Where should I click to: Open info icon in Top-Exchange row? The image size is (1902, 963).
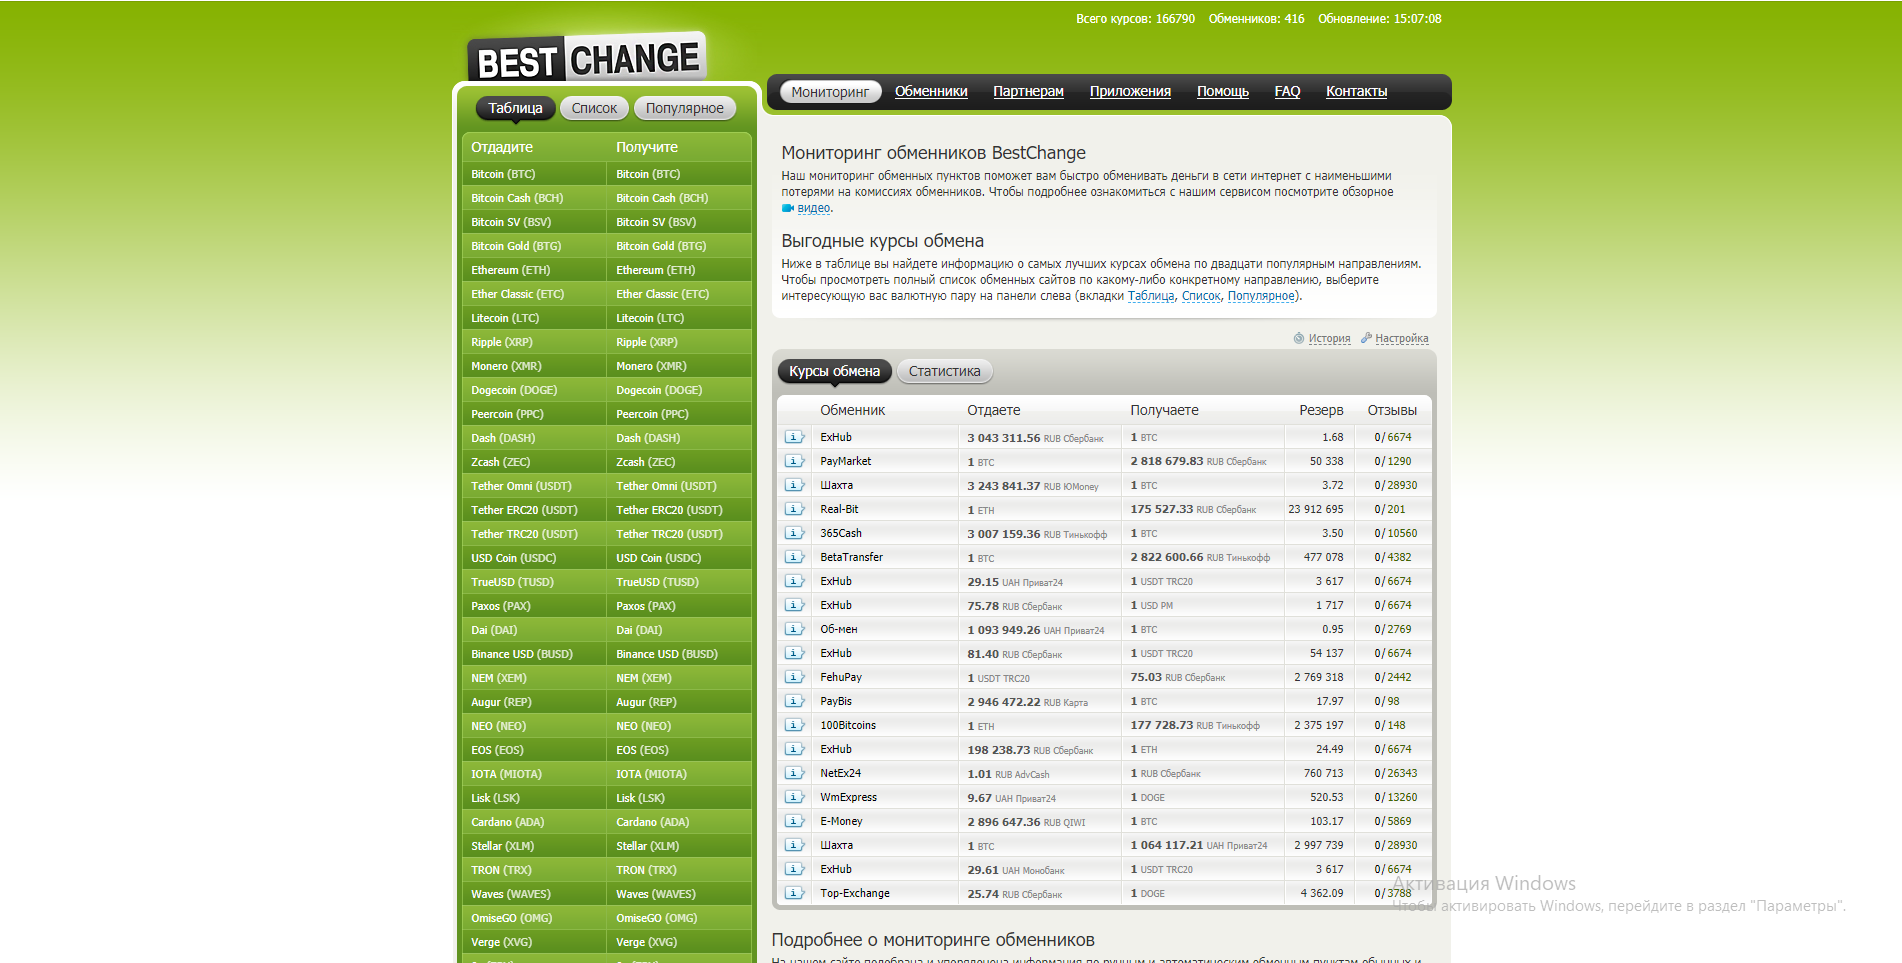coord(794,893)
